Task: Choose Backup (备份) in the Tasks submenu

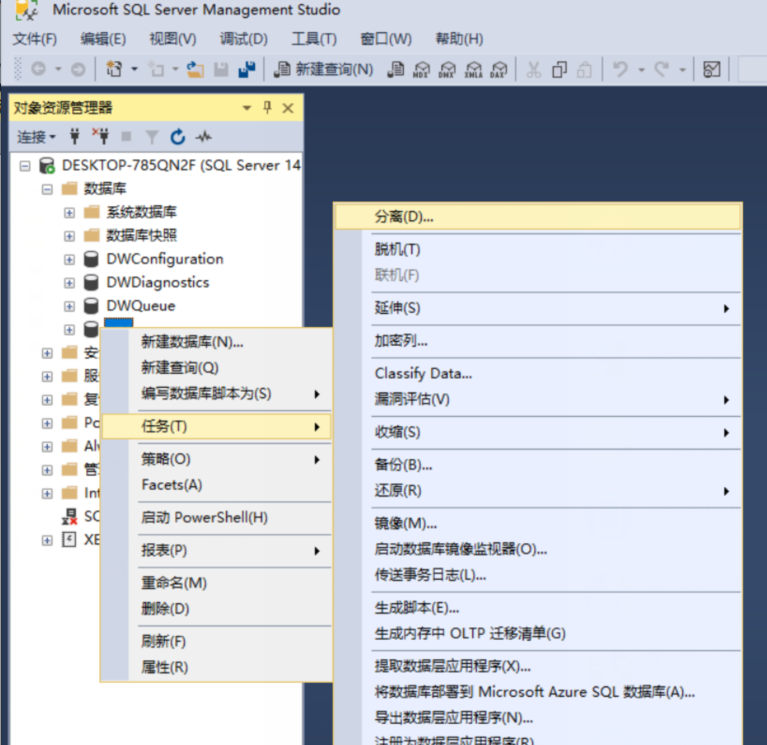Action: tap(538, 465)
